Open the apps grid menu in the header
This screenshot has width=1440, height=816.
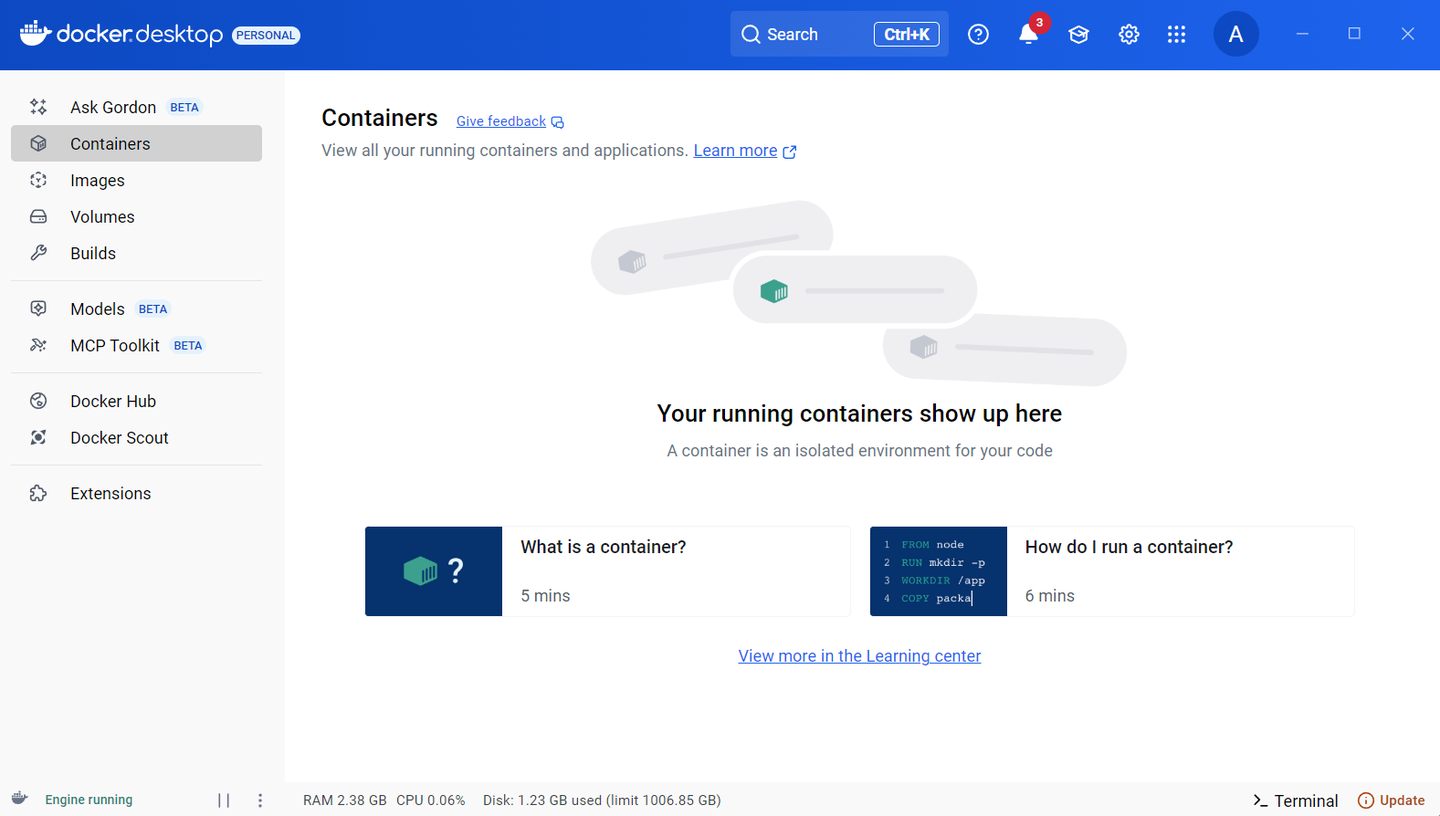pyautogui.click(x=1177, y=34)
